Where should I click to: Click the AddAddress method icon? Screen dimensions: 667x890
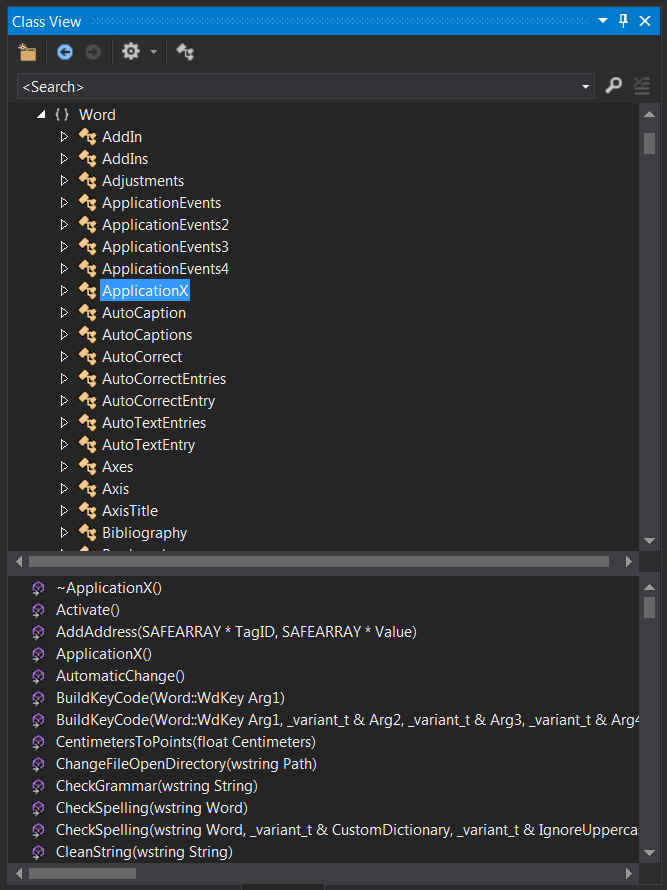click(38, 632)
